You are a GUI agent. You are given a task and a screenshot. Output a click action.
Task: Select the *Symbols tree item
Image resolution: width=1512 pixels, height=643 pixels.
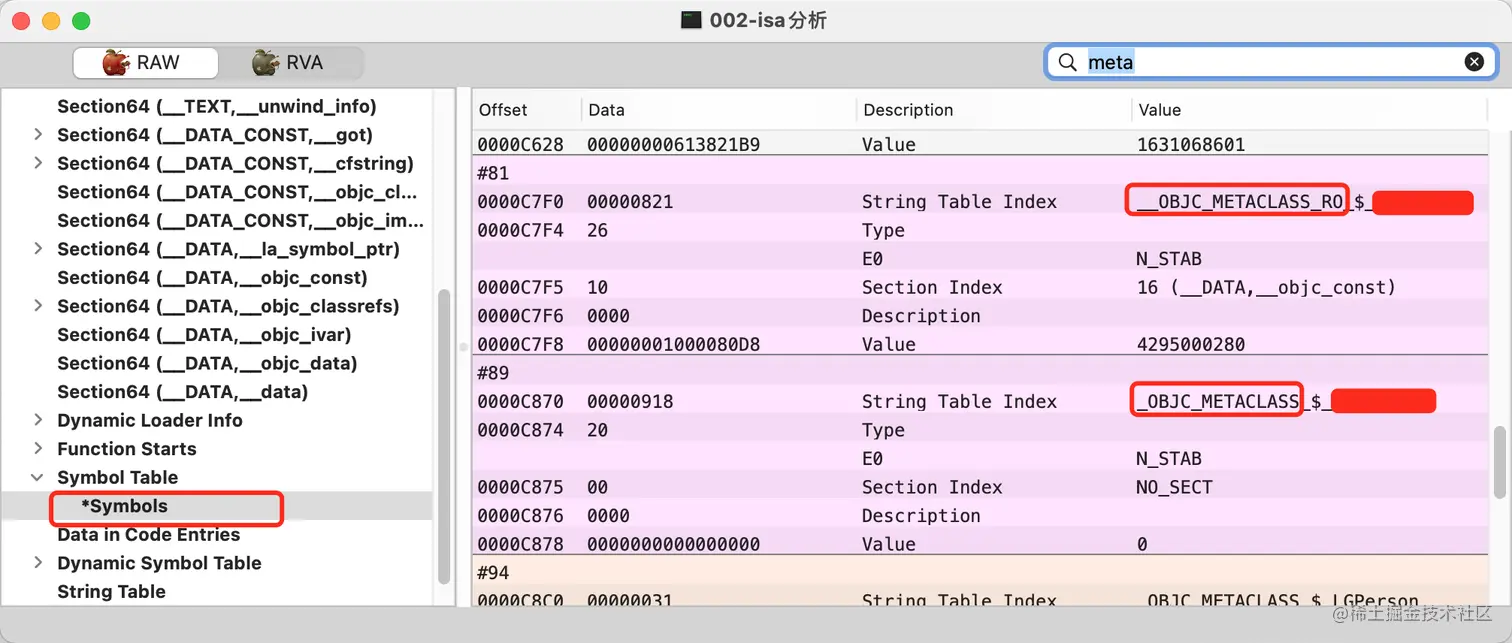[x=124, y=506]
